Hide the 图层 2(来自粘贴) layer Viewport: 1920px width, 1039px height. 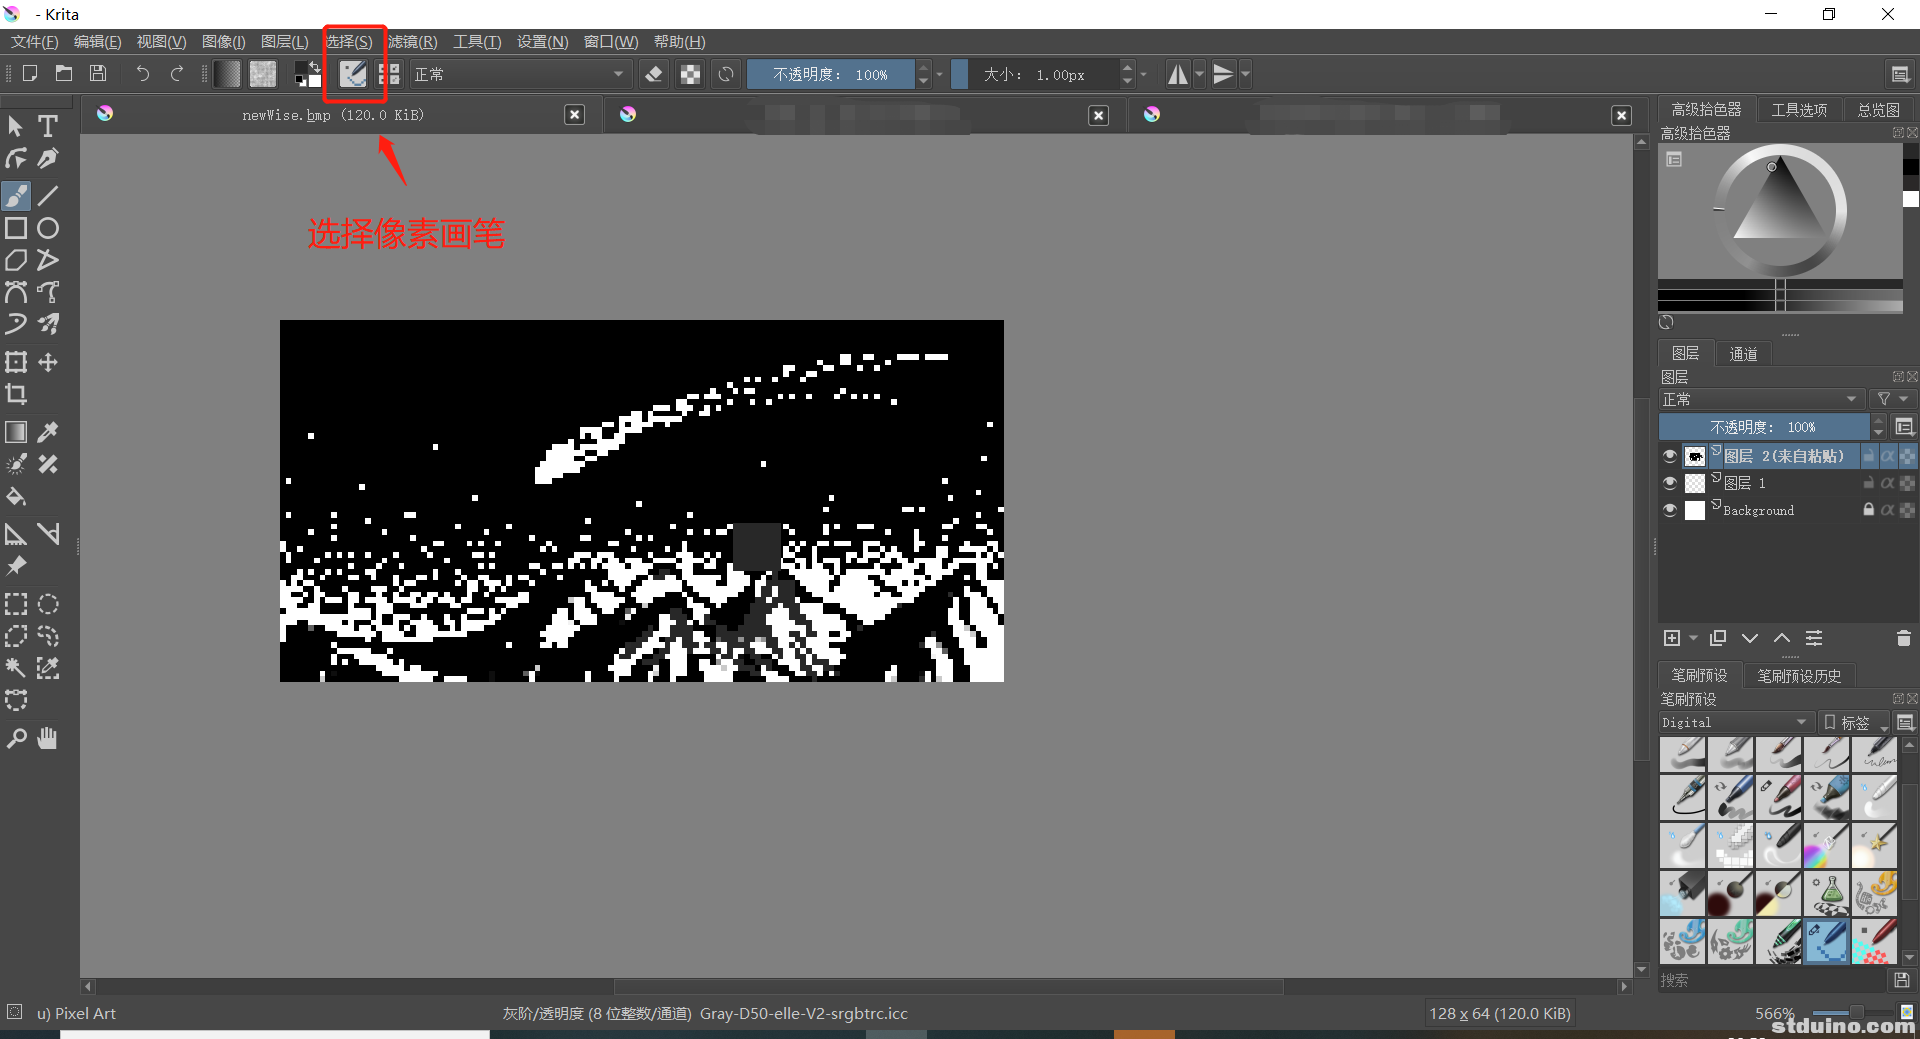[1669, 456]
